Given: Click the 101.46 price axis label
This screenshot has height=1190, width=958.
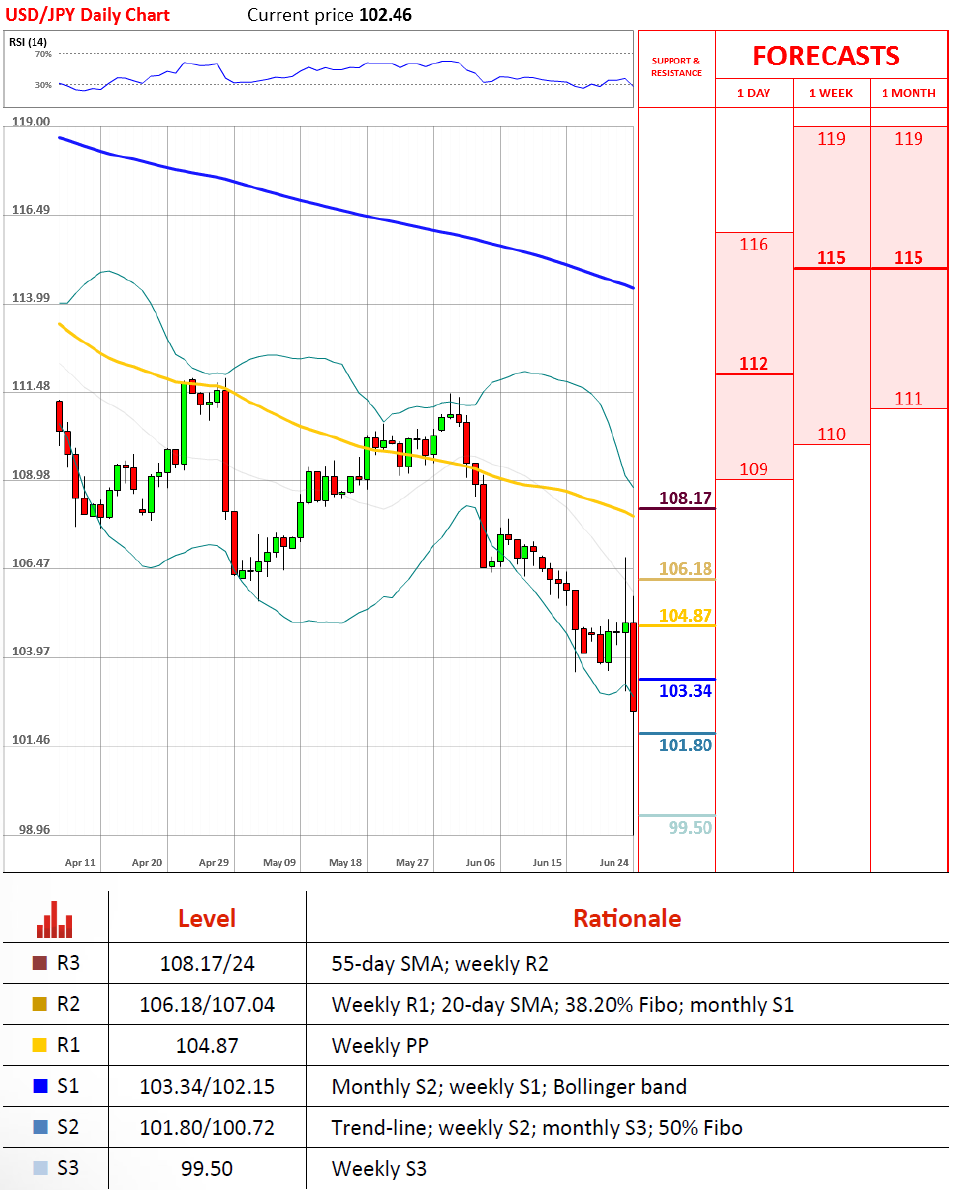Looking at the screenshot, I should 31,739.
